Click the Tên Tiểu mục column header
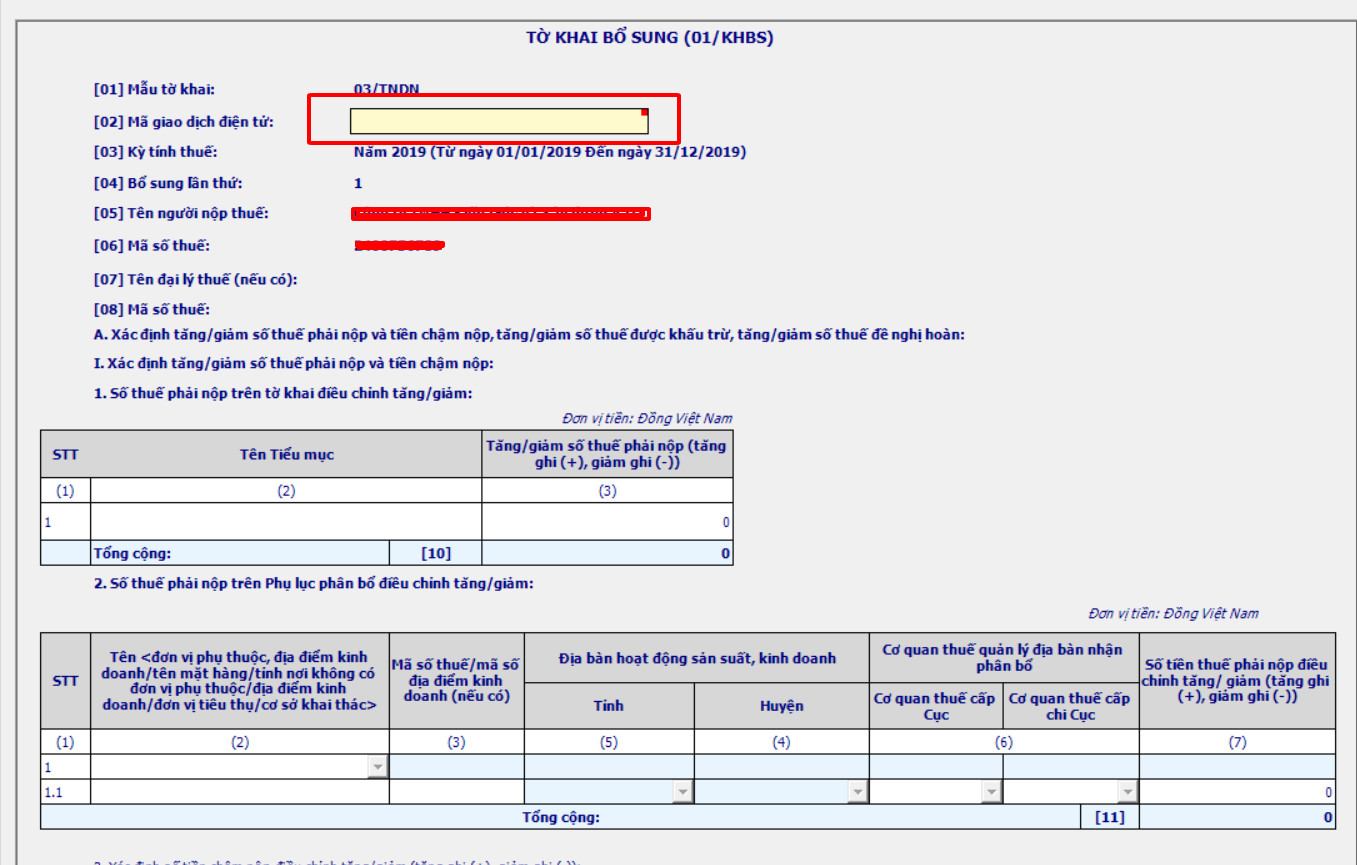1357x865 pixels. point(286,455)
